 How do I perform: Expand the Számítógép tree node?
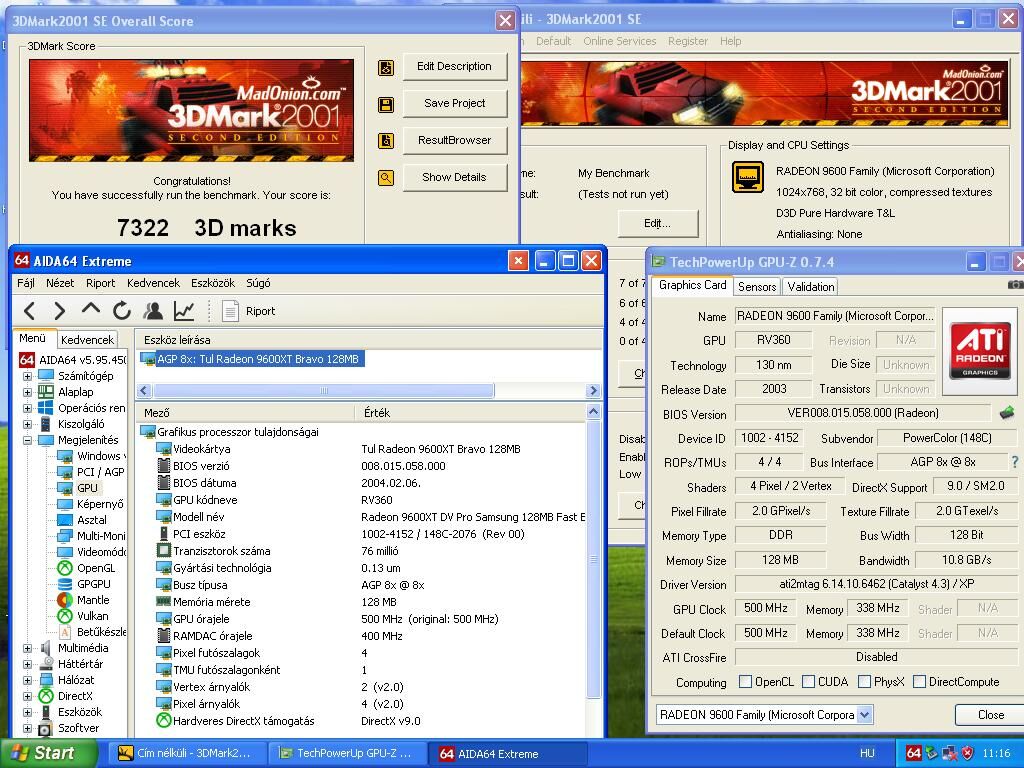pyautogui.click(x=27, y=376)
